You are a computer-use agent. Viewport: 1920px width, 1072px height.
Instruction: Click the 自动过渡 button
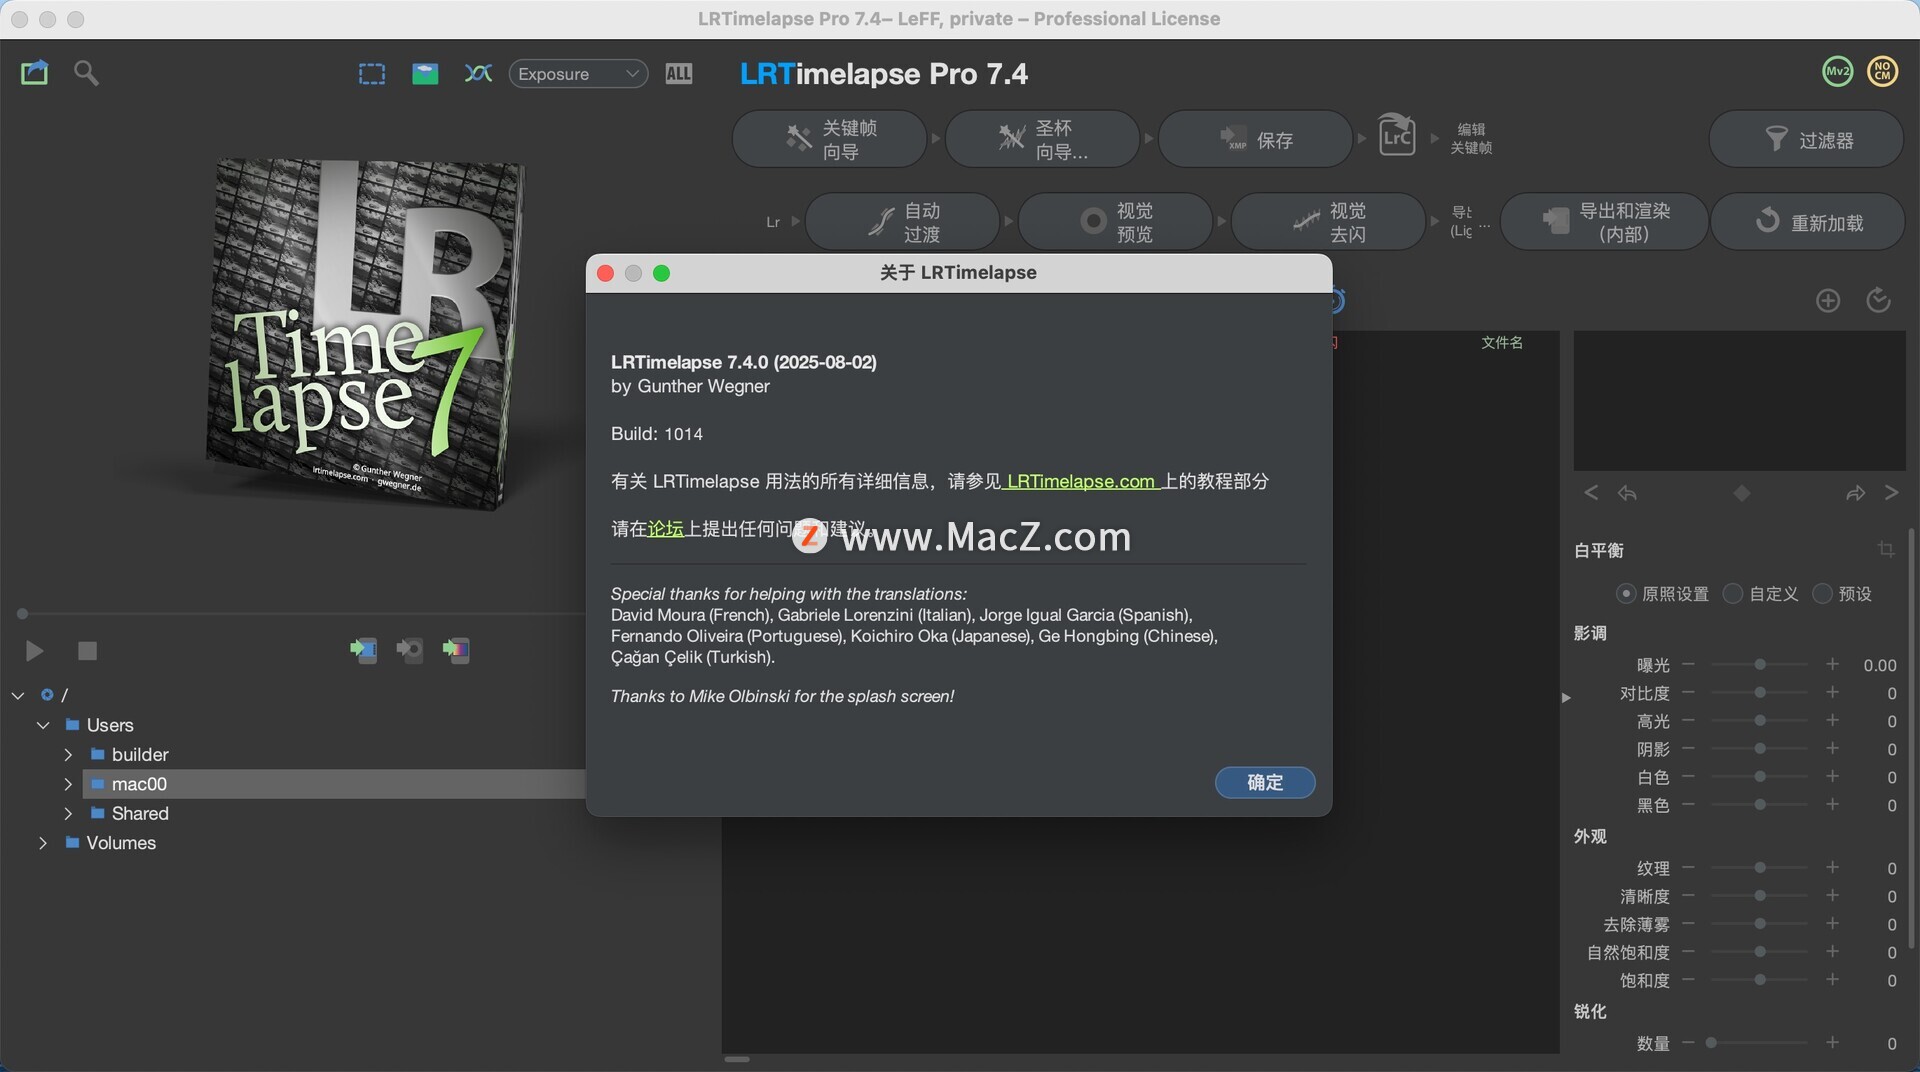[902, 222]
